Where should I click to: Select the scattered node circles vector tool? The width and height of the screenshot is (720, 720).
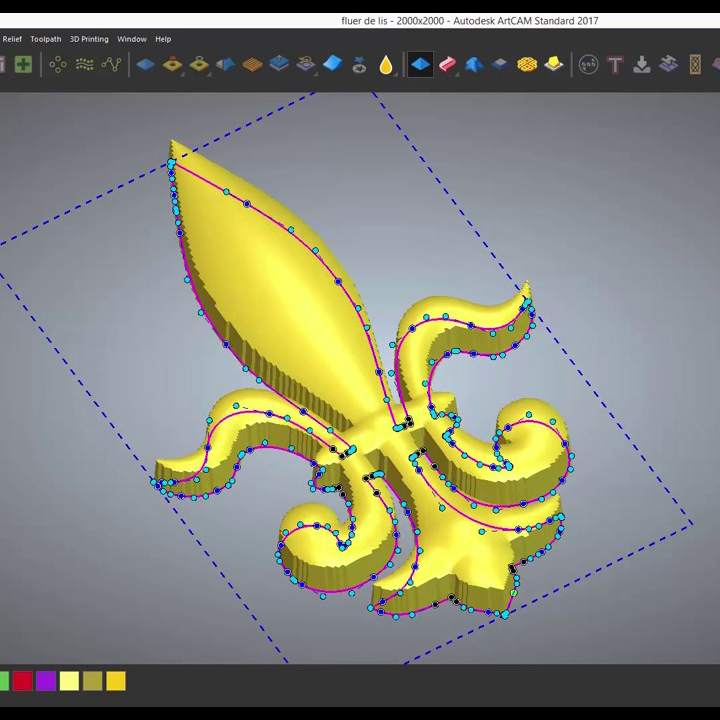(58, 65)
